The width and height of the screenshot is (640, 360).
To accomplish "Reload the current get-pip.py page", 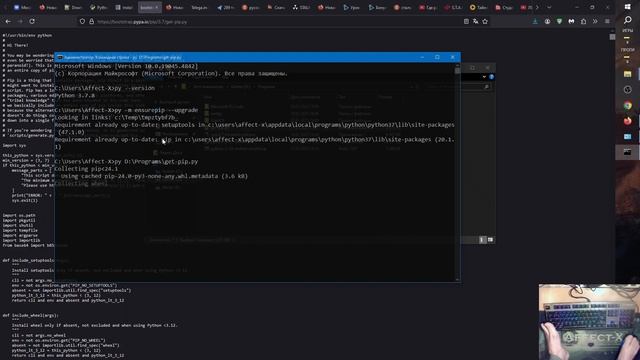I will click(x=32, y=21).
